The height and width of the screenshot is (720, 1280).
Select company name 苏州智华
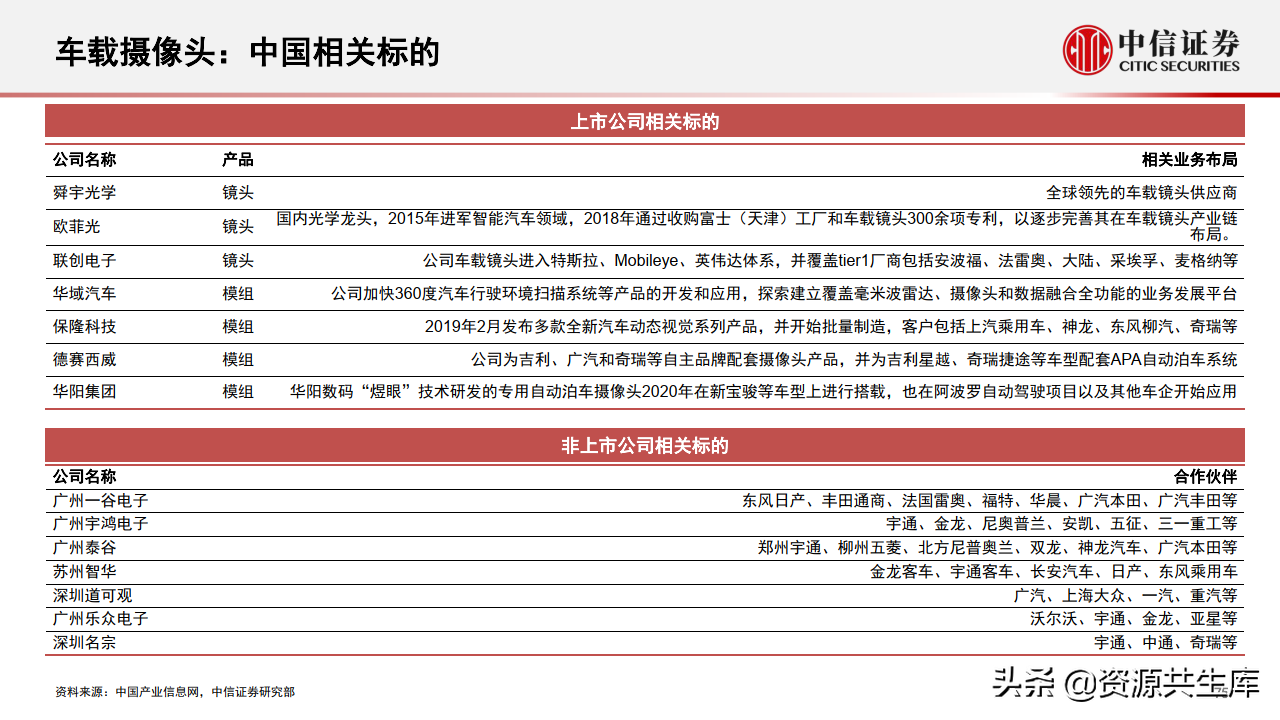84,571
